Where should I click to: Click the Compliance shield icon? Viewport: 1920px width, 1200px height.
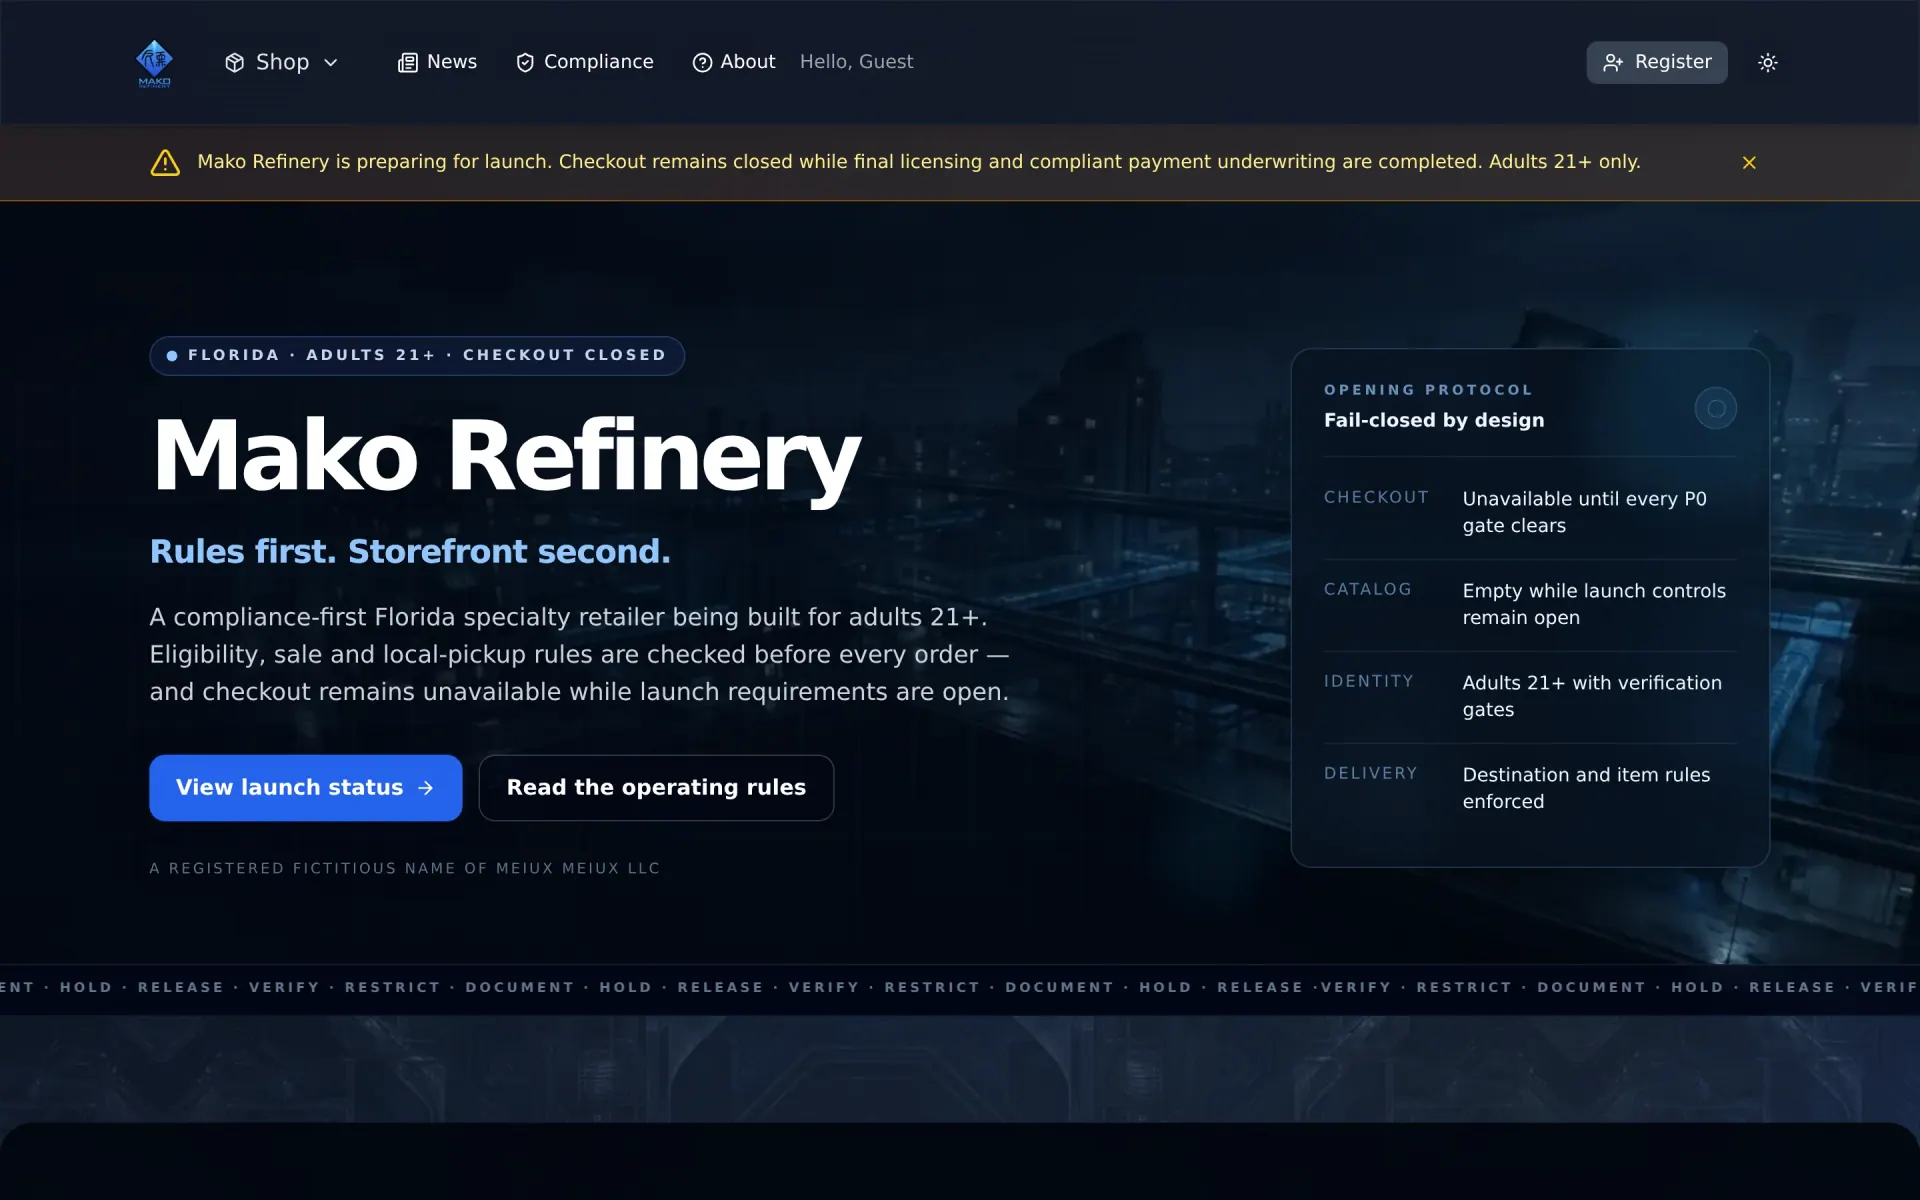pyautogui.click(x=525, y=63)
